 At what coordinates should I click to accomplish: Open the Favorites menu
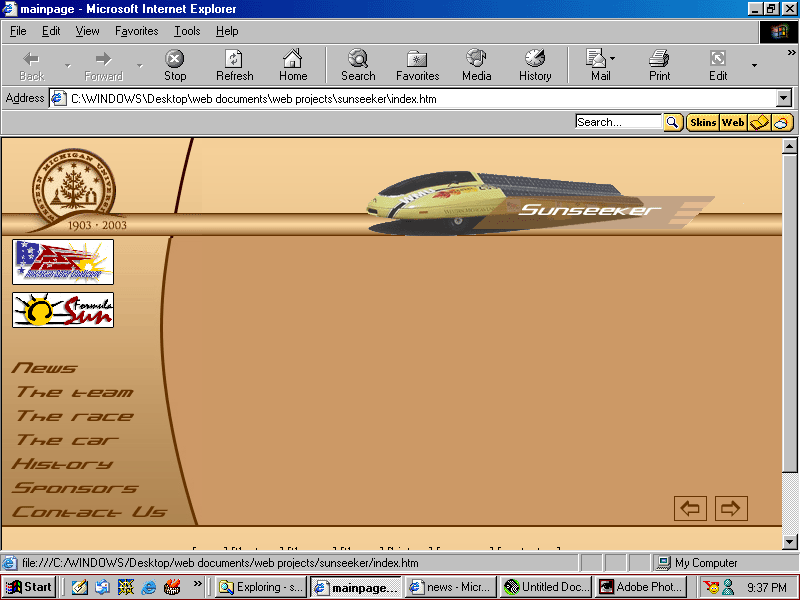(136, 31)
